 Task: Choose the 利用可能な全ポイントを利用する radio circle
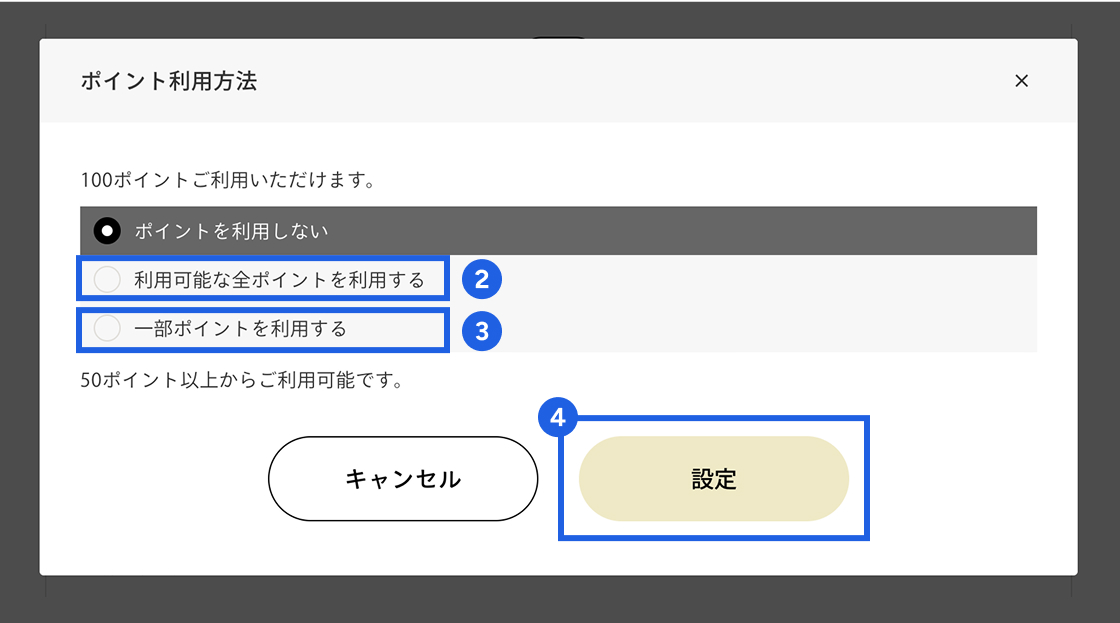(x=106, y=280)
